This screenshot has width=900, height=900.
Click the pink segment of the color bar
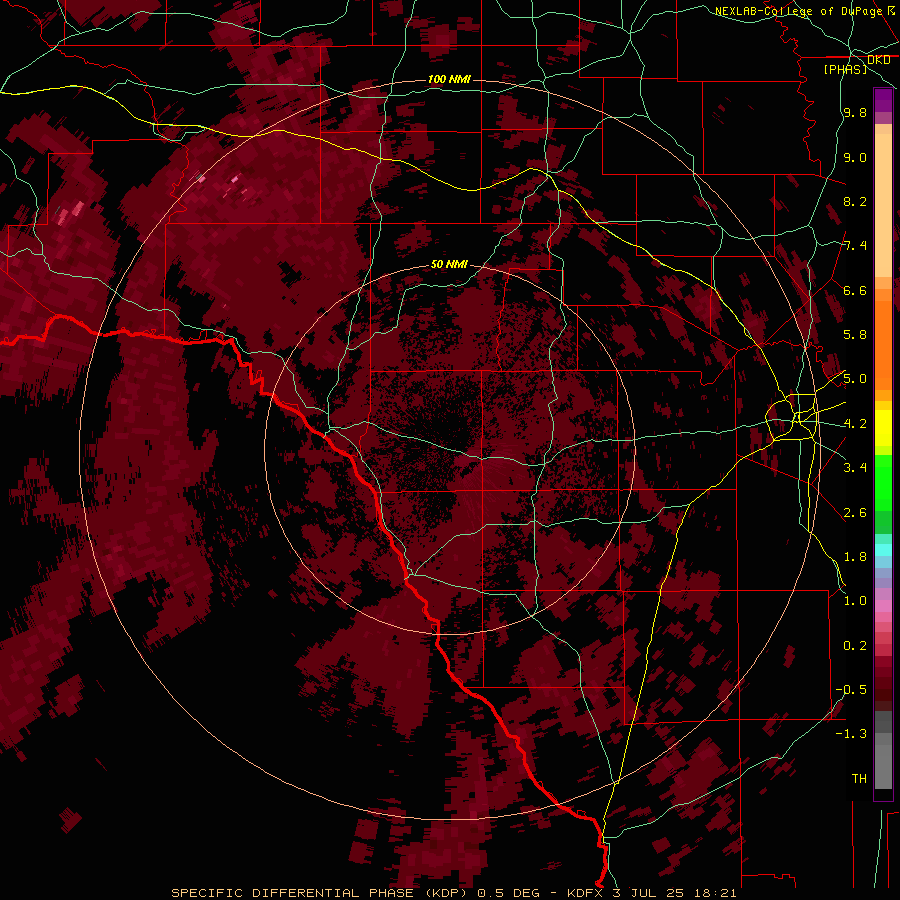coord(883,606)
